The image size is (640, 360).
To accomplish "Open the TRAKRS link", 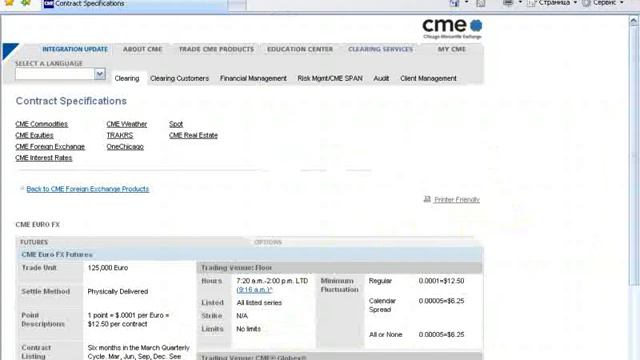I will (x=120, y=136).
